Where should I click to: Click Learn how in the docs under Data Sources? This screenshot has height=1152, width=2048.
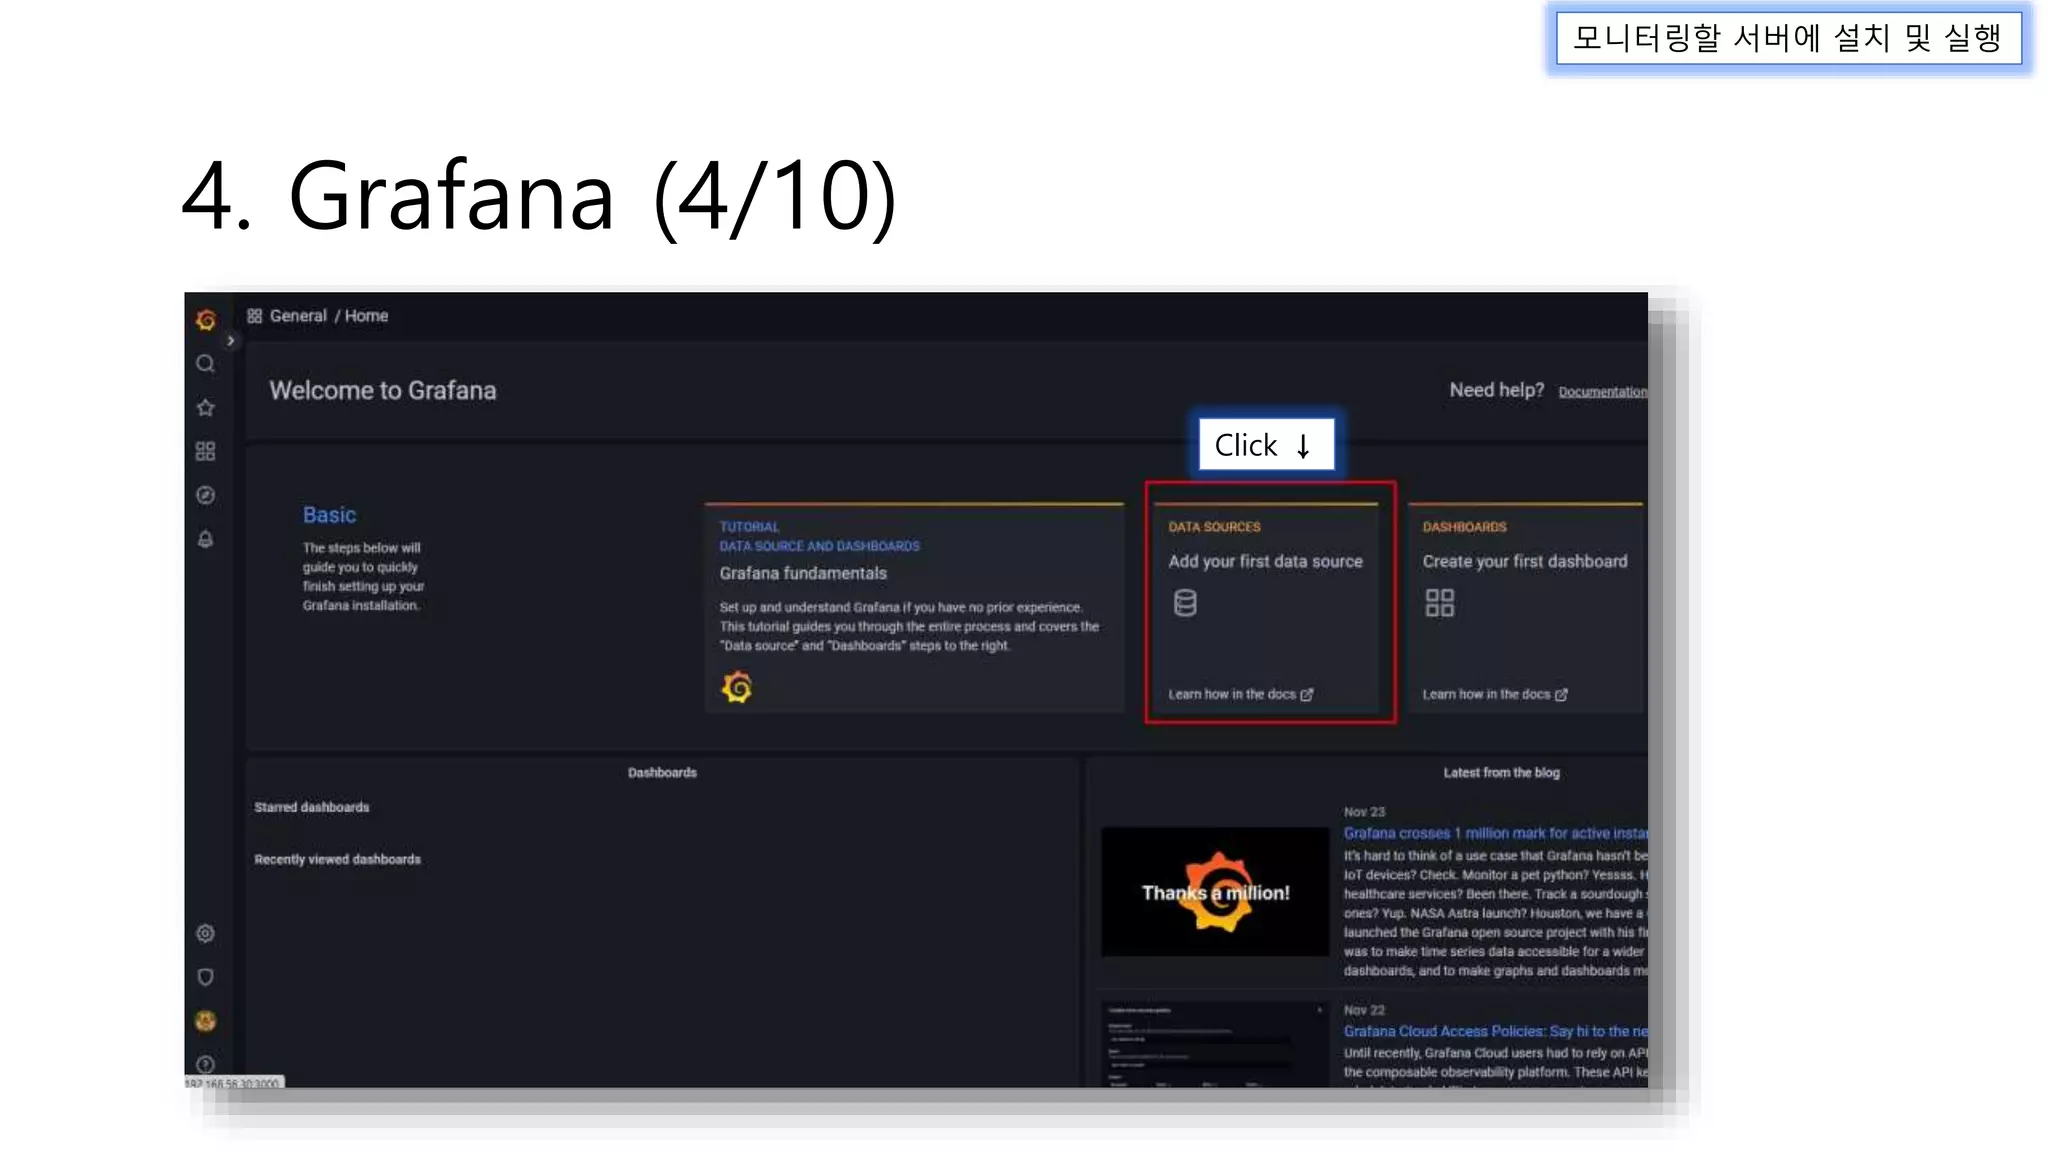1240,694
